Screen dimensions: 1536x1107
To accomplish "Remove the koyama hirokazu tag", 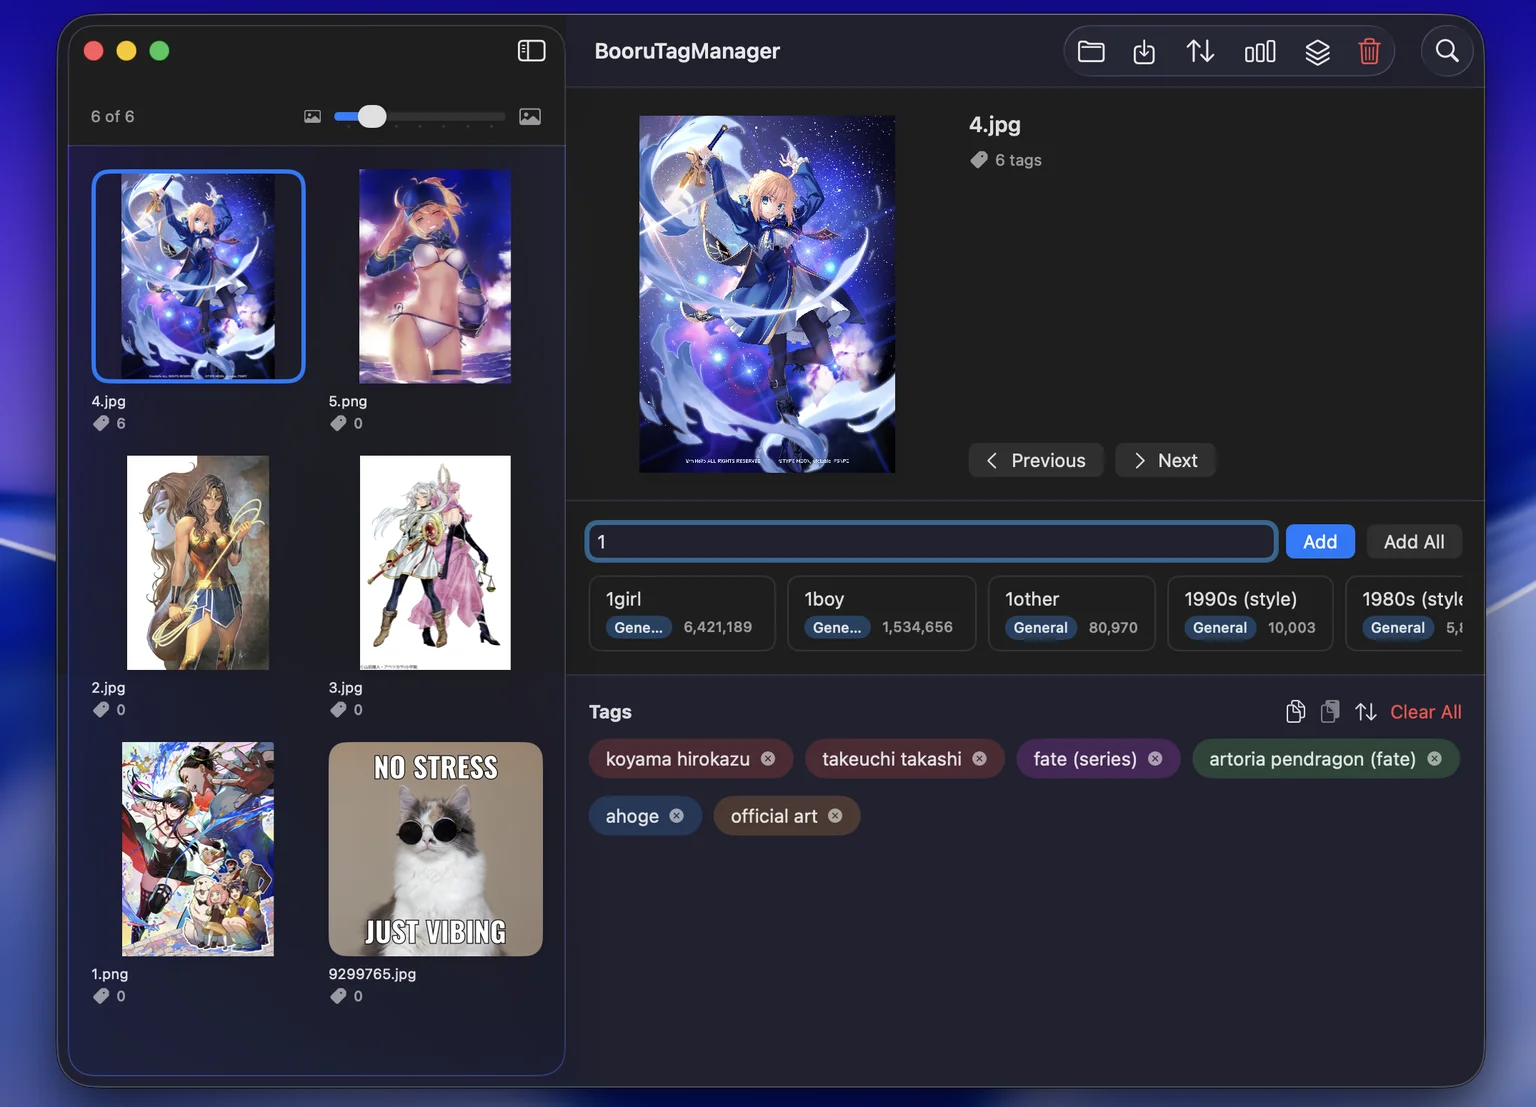I will [x=768, y=759].
